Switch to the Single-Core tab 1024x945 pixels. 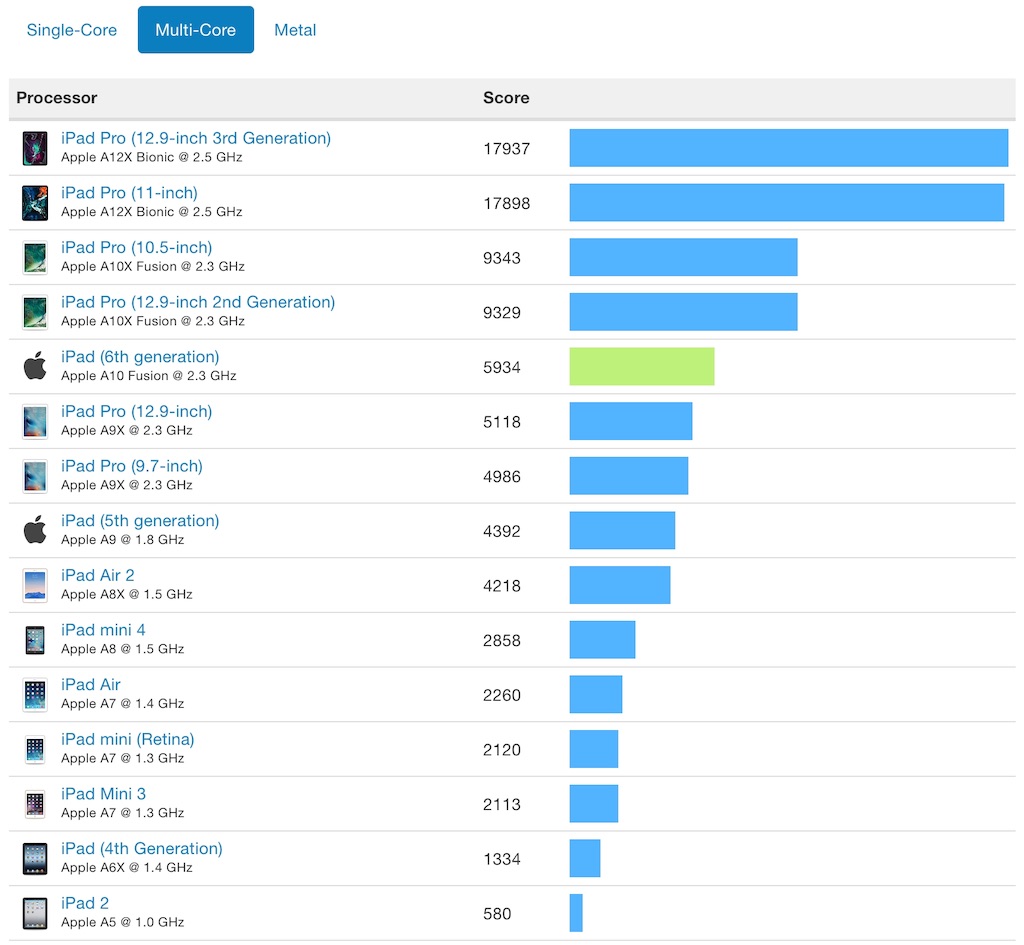click(x=72, y=30)
